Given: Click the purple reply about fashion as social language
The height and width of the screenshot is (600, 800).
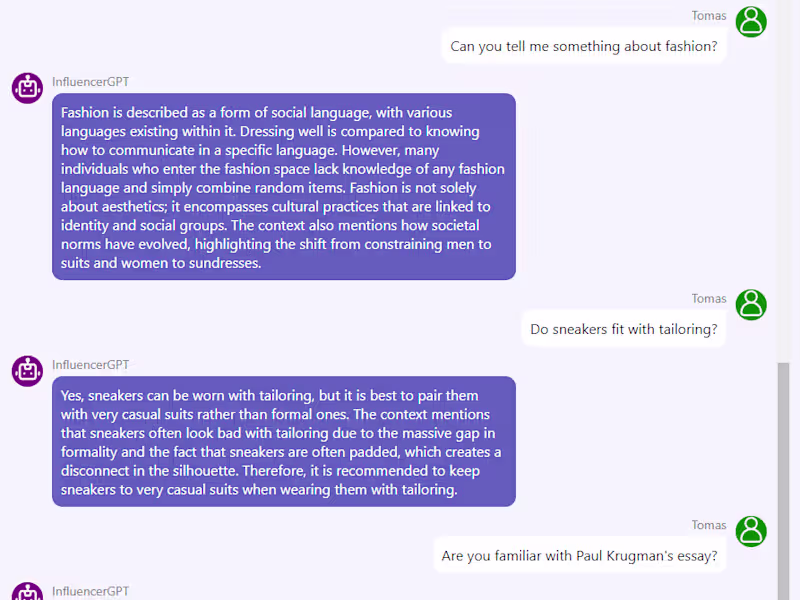Looking at the screenshot, I should [x=283, y=187].
